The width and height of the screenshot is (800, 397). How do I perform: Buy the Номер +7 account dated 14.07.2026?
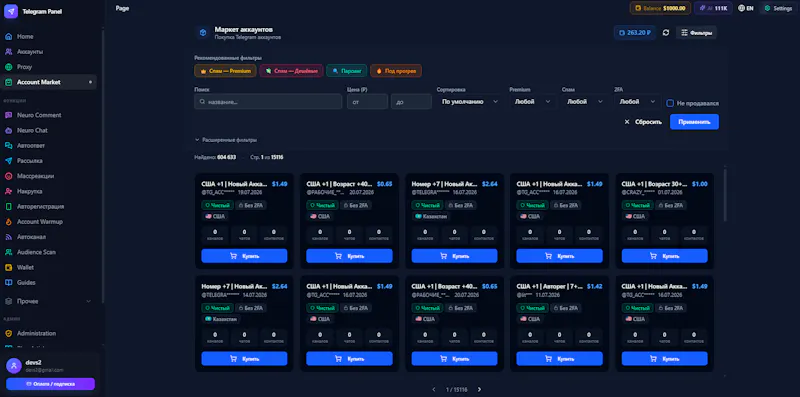(244, 359)
